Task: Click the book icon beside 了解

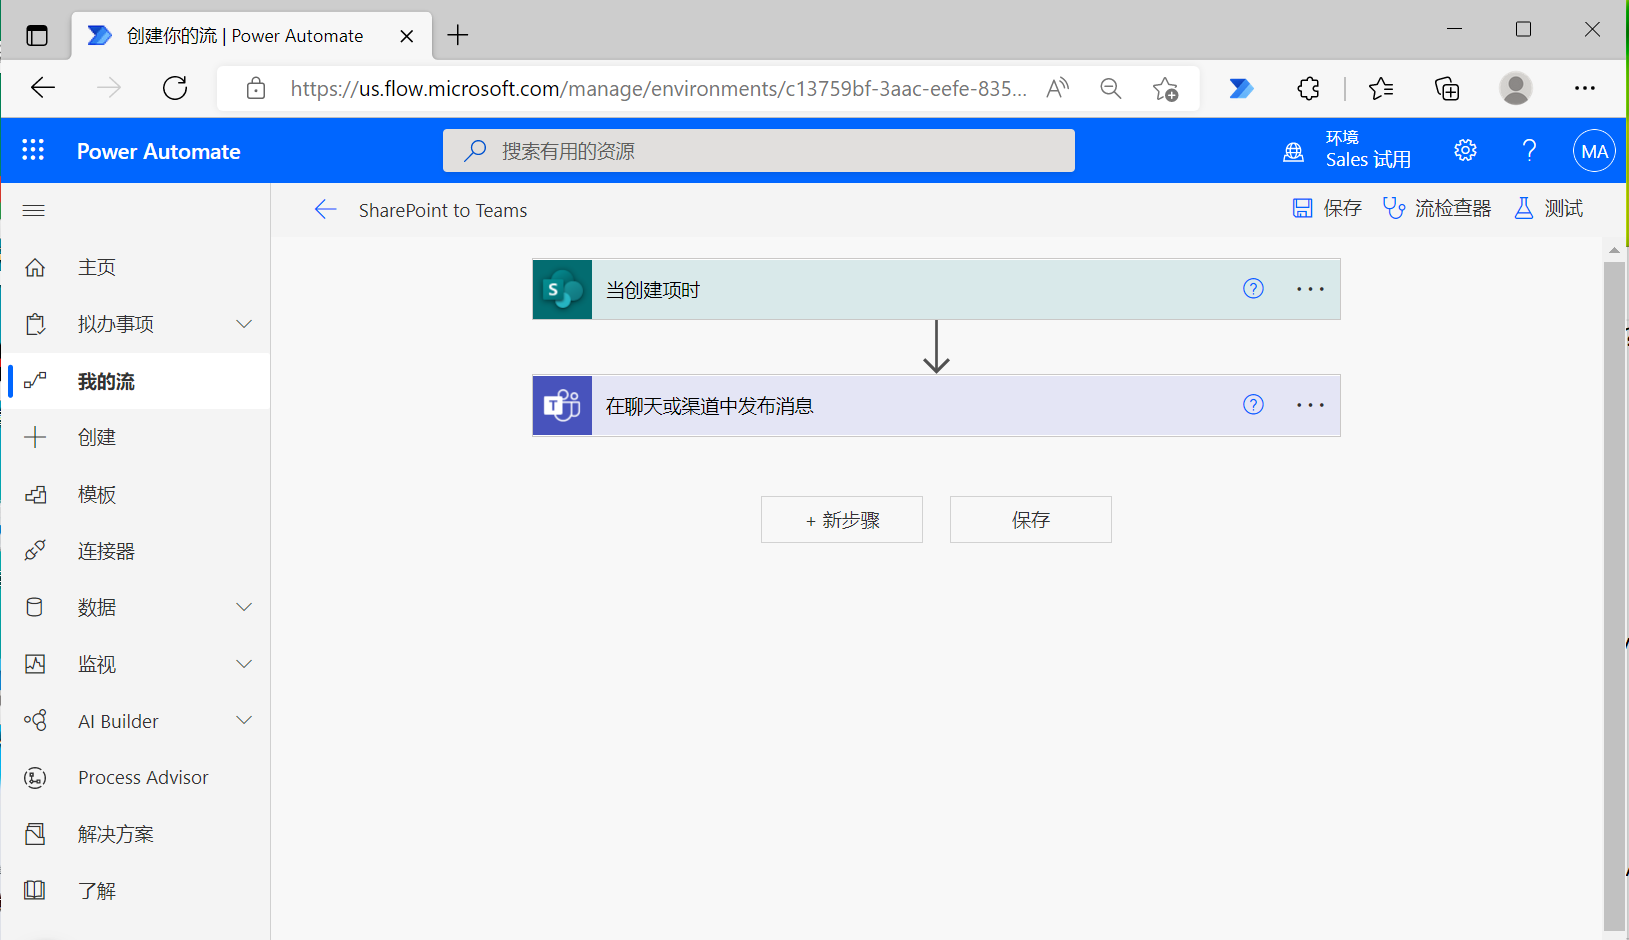Action: point(35,890)
